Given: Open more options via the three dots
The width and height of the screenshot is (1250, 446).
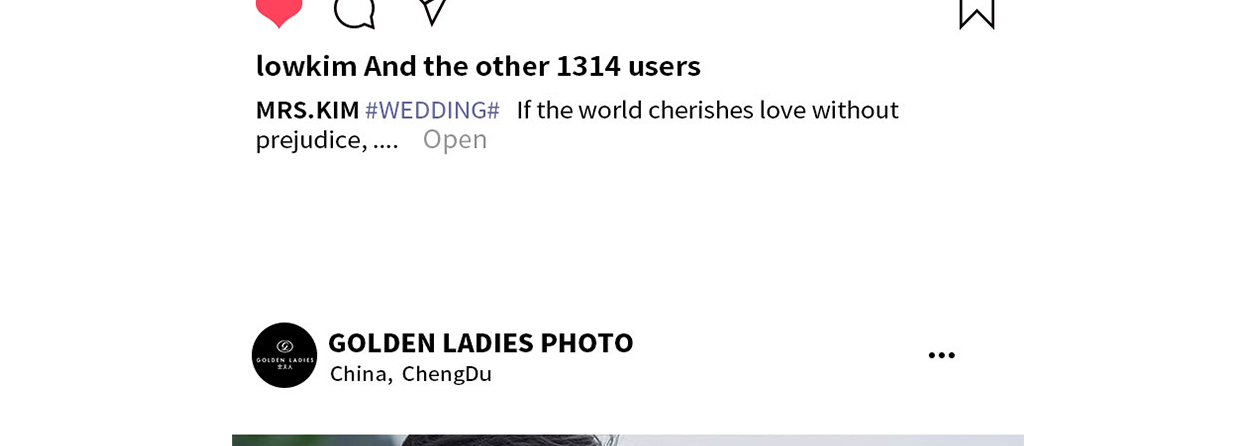Looking at the screenshot, I should (941, 355).
